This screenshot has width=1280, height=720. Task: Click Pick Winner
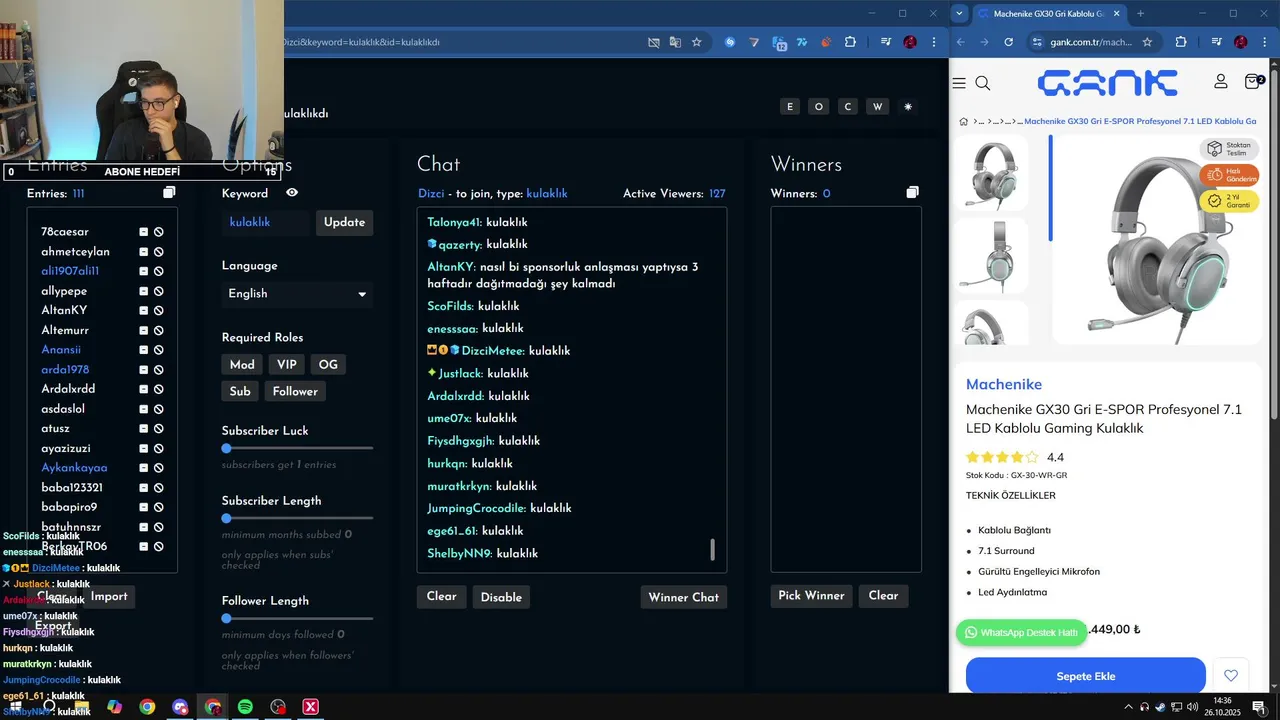click(811, 596)
